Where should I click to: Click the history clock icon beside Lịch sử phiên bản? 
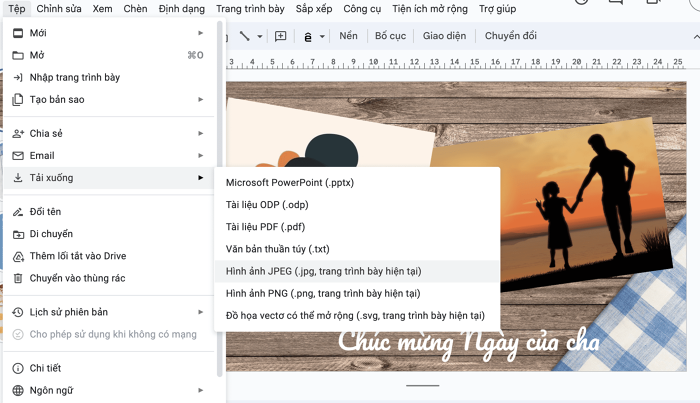tap(18, 312)
